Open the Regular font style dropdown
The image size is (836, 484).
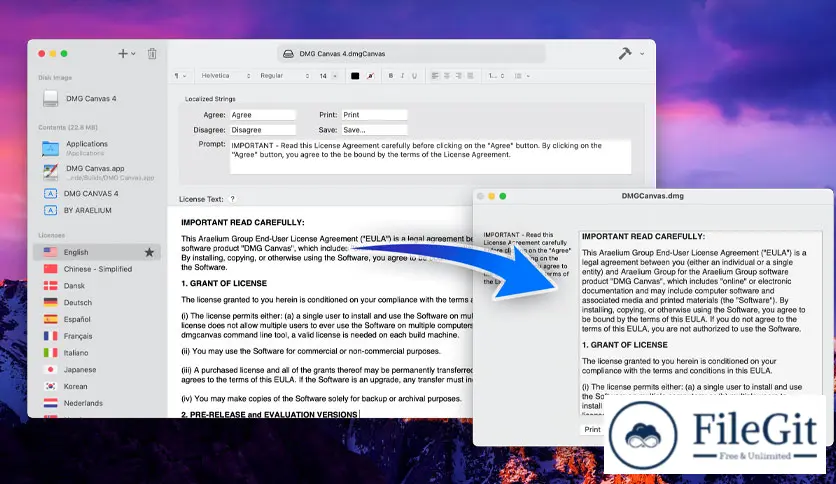pos(284,76)
